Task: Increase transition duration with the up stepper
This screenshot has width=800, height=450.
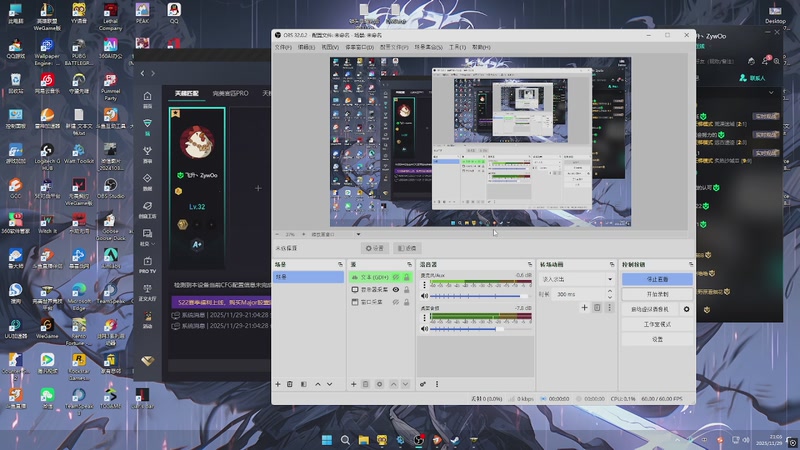Action: 610,291
